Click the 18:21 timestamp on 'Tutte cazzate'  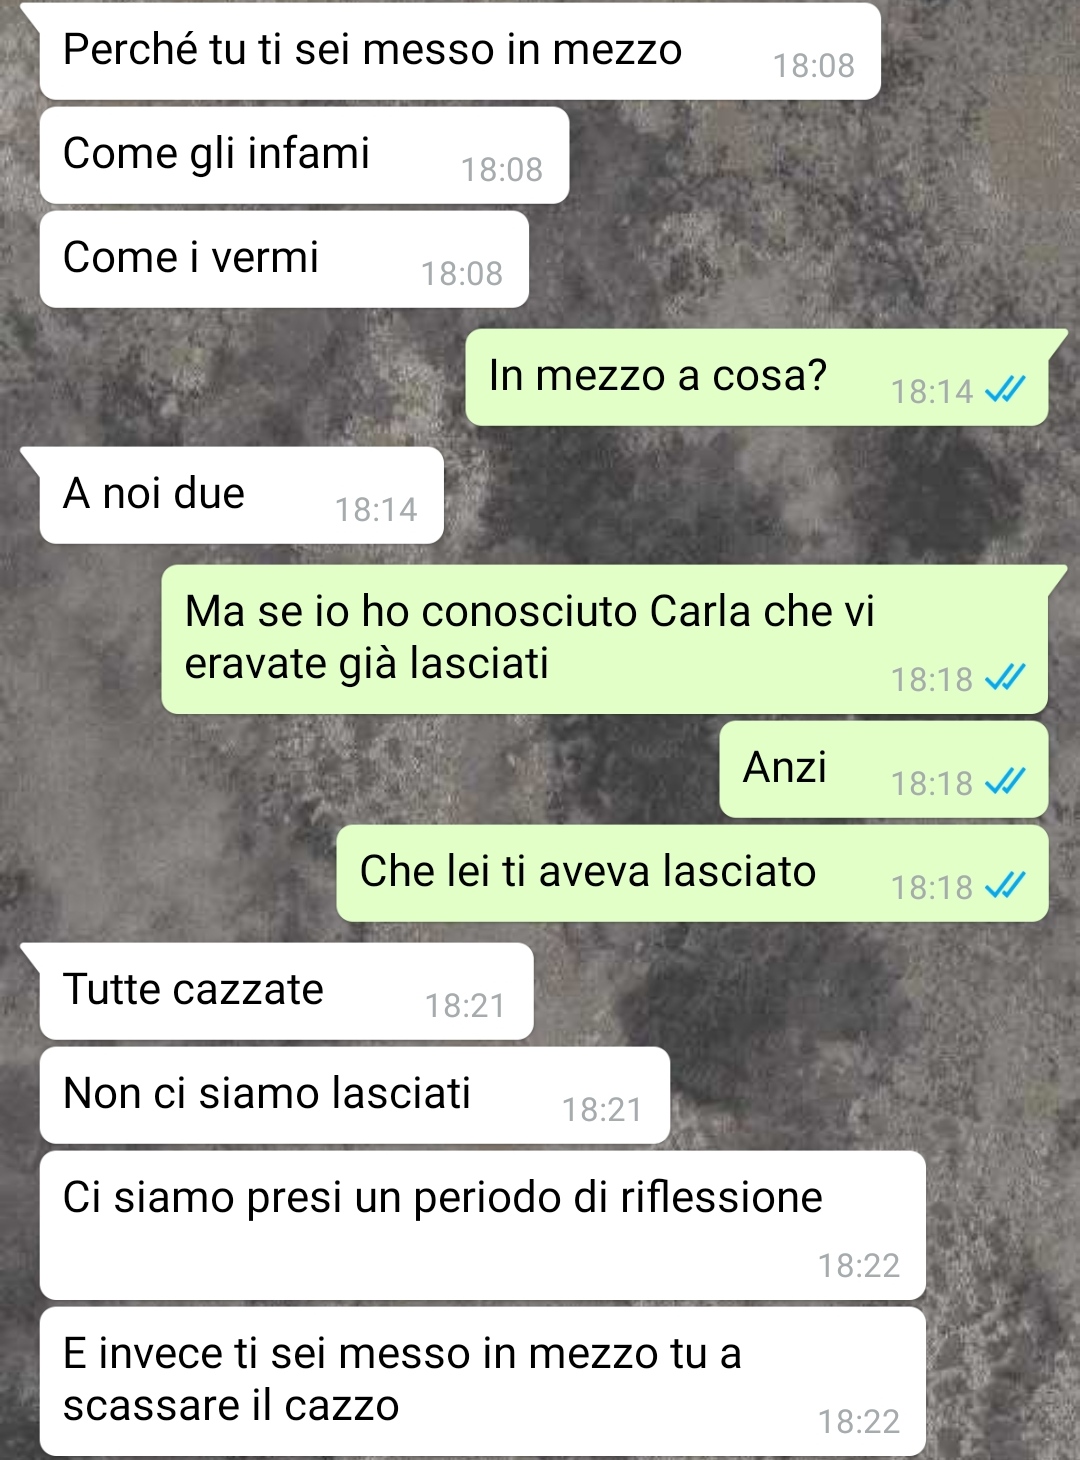[x=465, y=1006]
